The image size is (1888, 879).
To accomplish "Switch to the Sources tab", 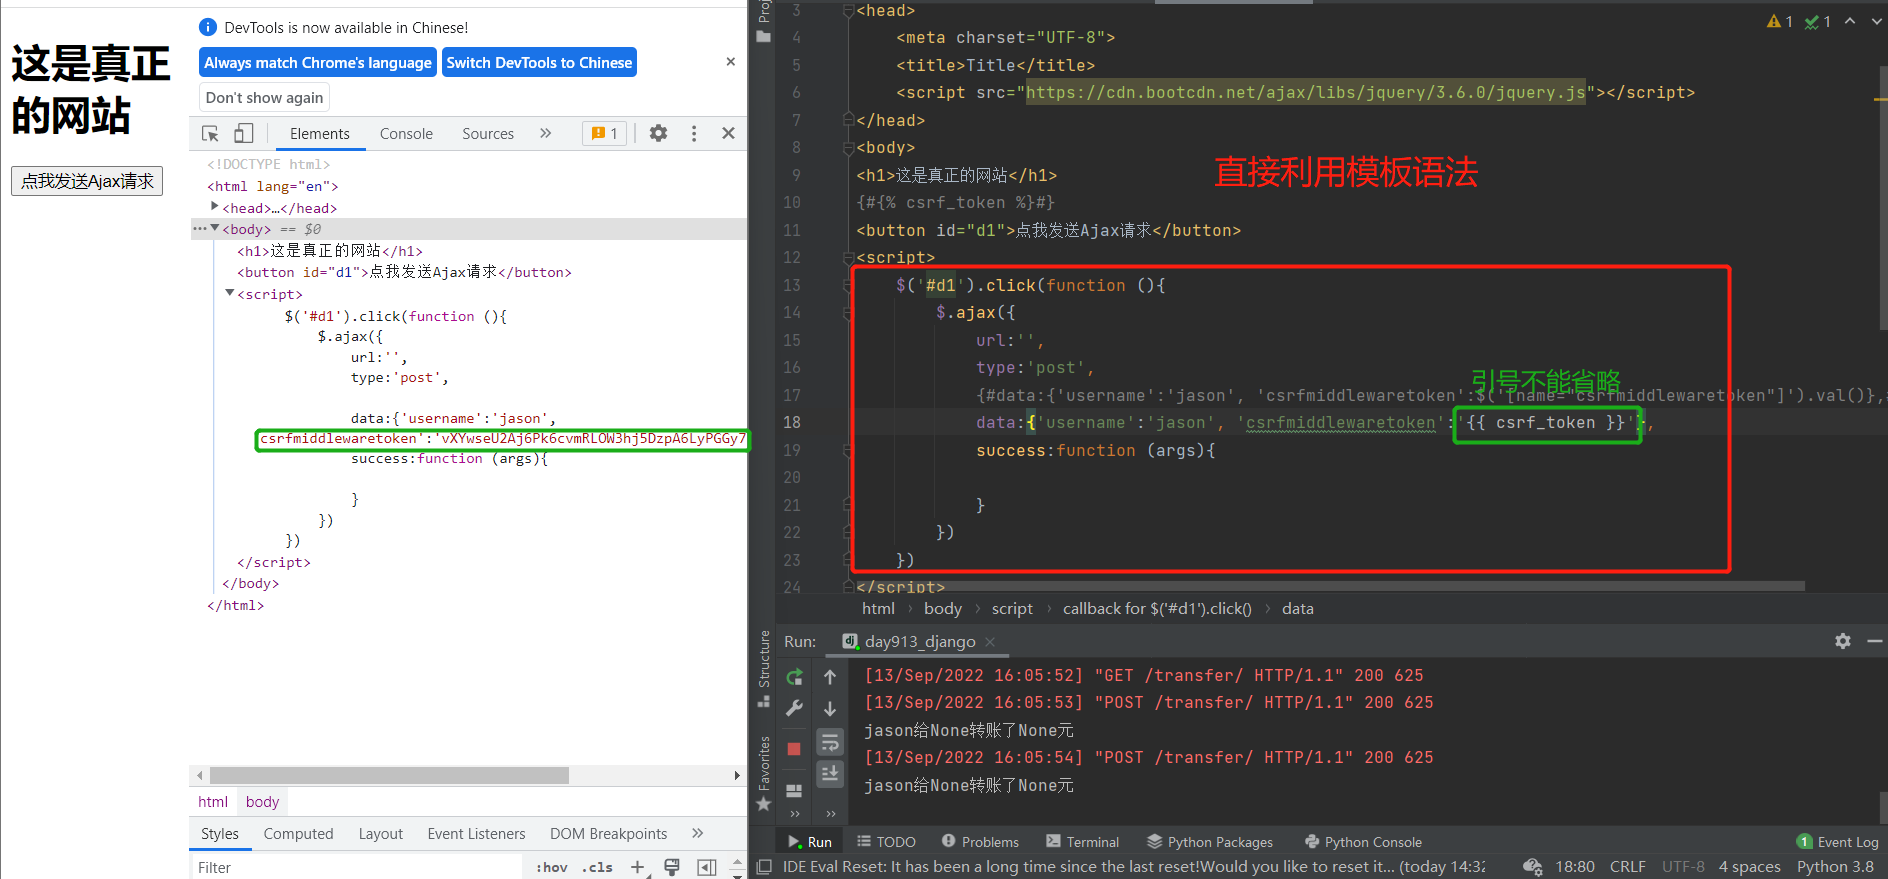I will [488, 134].
